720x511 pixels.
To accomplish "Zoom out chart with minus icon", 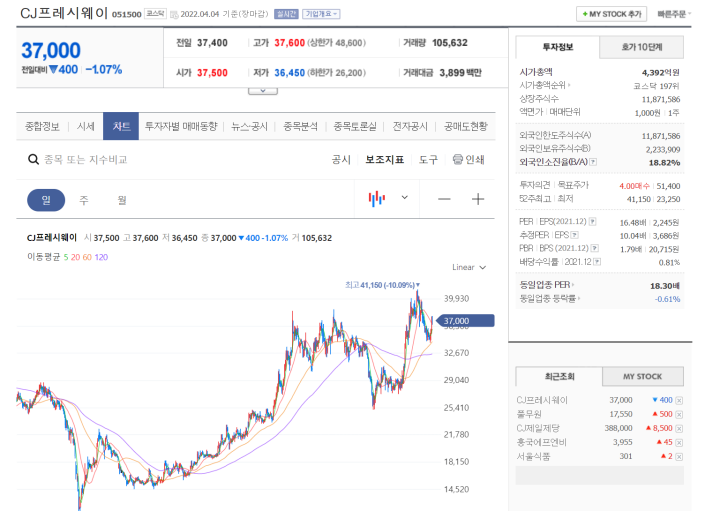I will click(444, 199).
